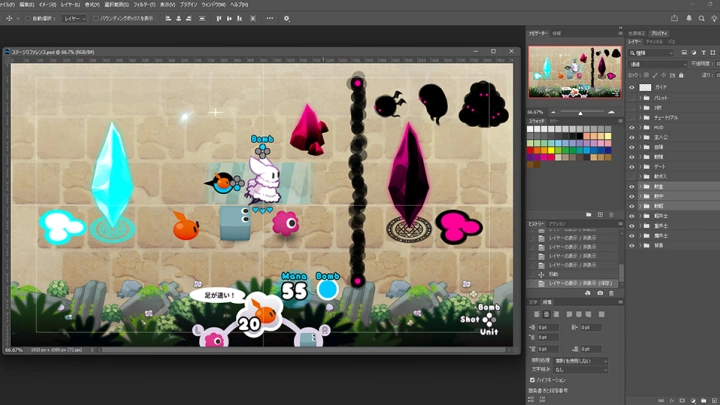The height and width of the screenshot is (405, 720).
Task: Click create new document from state icon in History
Action: (588, 293)
